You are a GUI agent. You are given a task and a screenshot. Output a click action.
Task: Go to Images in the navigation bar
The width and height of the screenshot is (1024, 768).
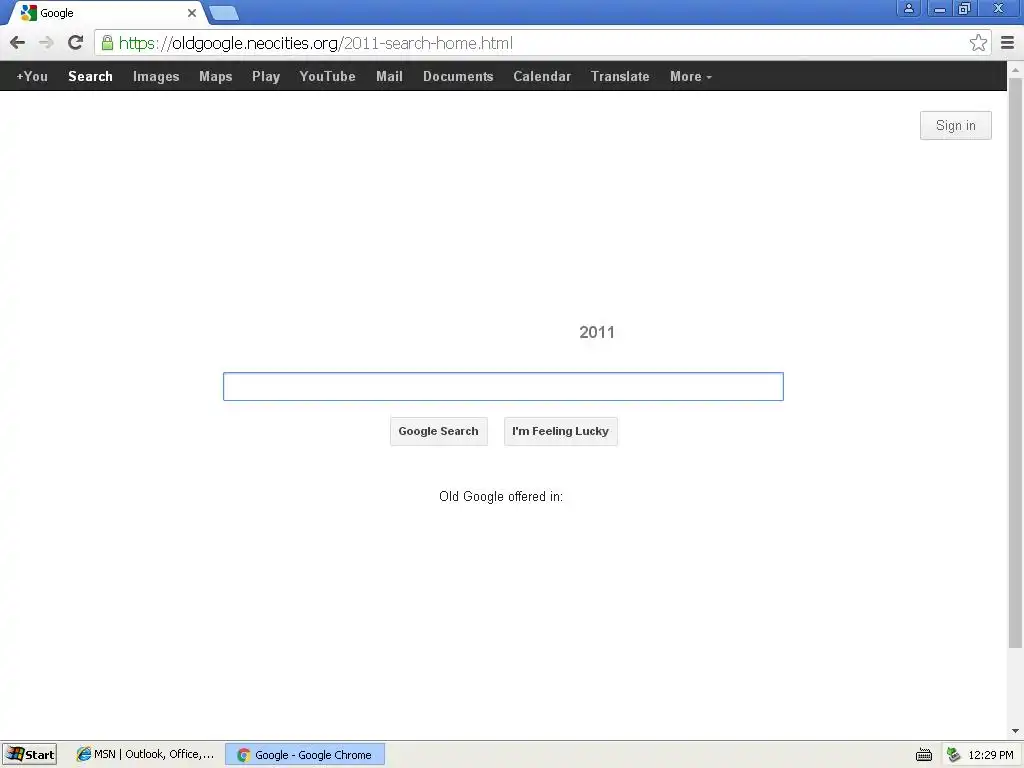tap(156, 76)
